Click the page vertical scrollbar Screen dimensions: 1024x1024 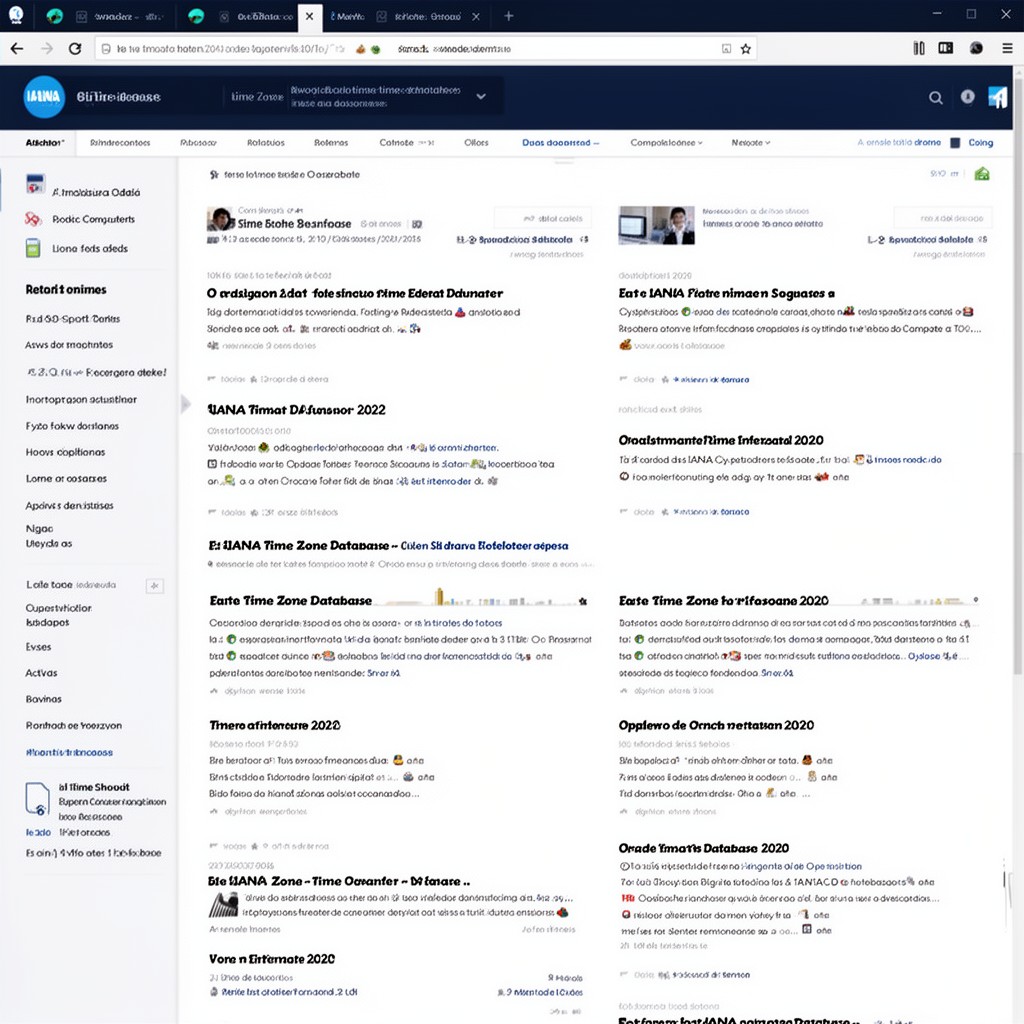coord(1017,372)
